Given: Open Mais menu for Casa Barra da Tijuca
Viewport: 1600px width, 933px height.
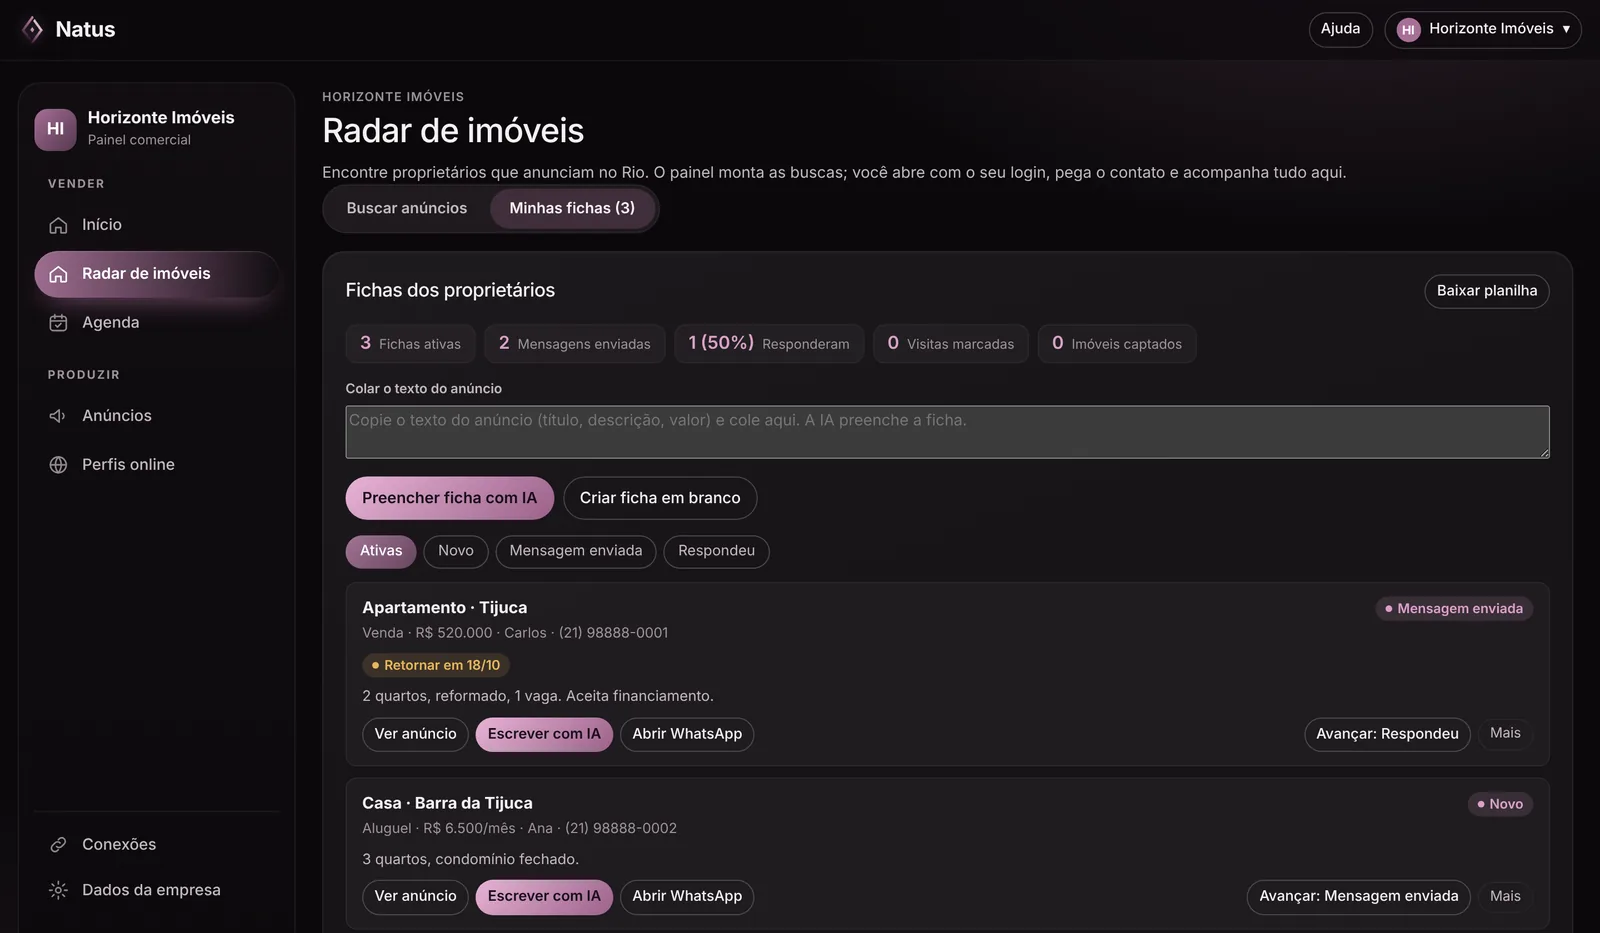Looking at the screenshot, I should point(1505,897).
